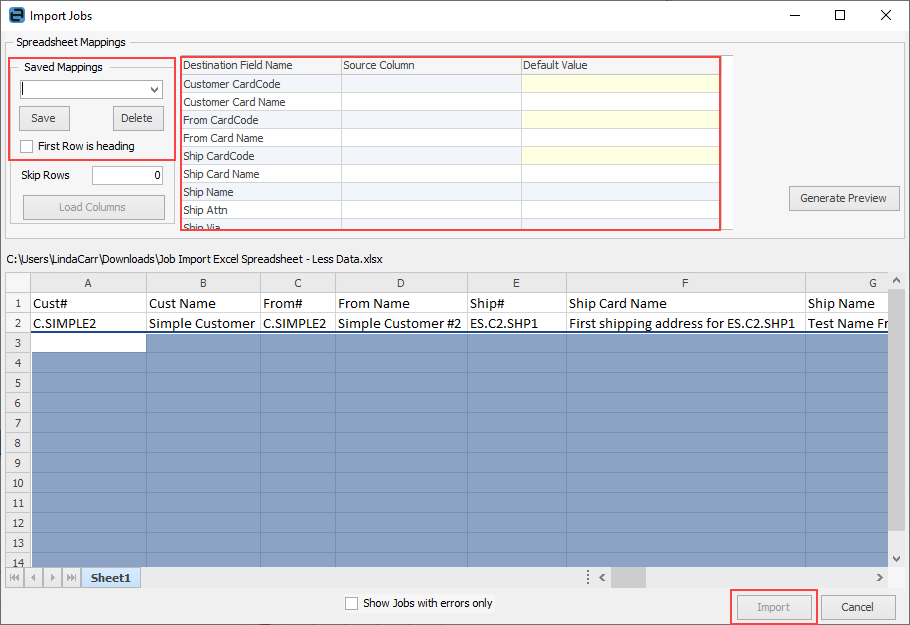Click the horizontal scrollbar thumb
The height and width of the screenshot is (625, 910).
coord(628,577)
